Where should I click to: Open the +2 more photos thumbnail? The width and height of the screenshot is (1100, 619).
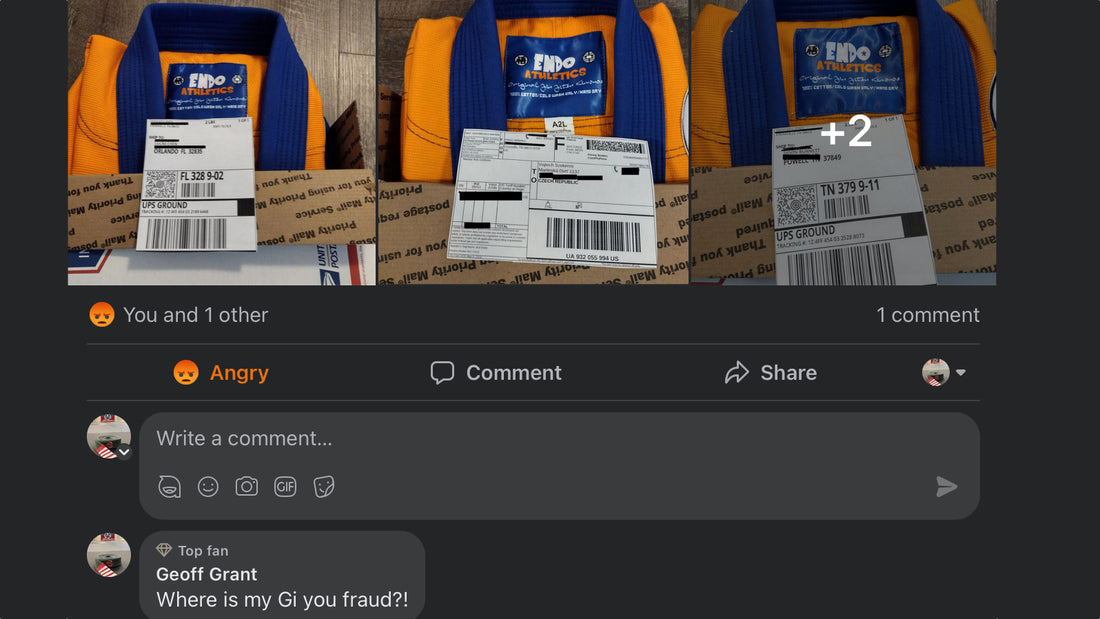coord(843,142)
